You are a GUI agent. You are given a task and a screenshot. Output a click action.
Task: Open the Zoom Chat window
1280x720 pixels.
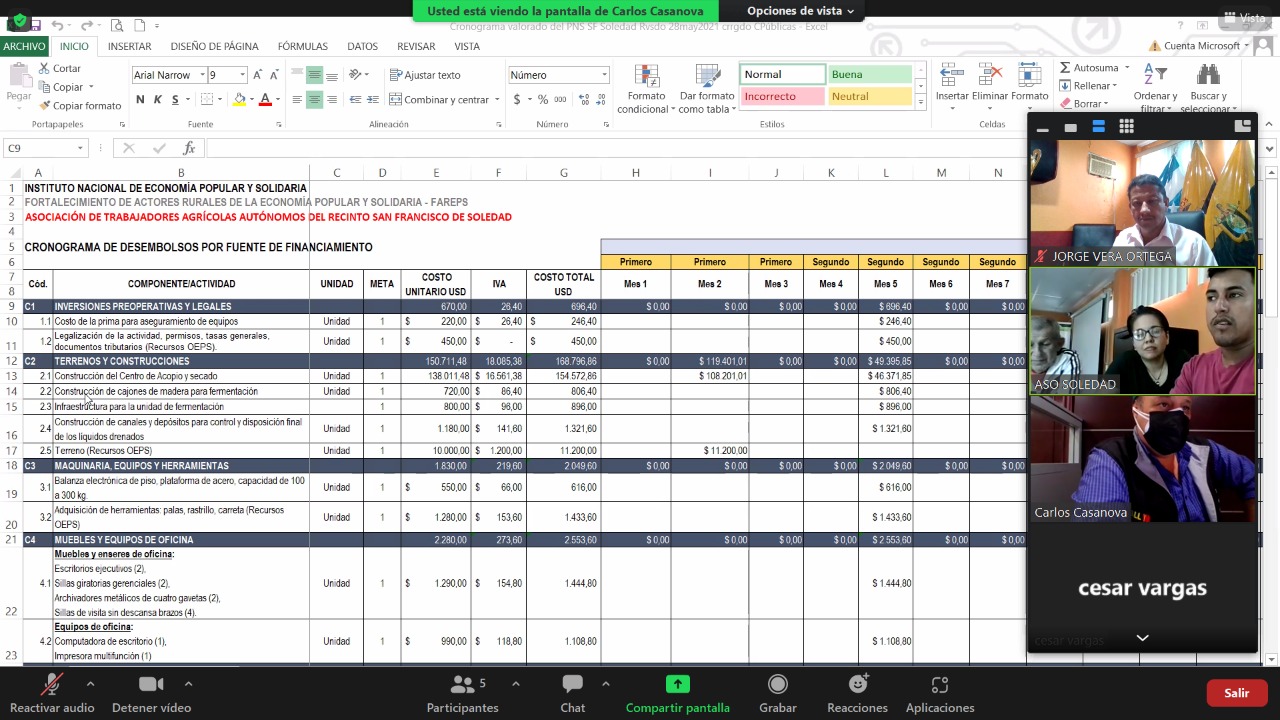(572, 685)
